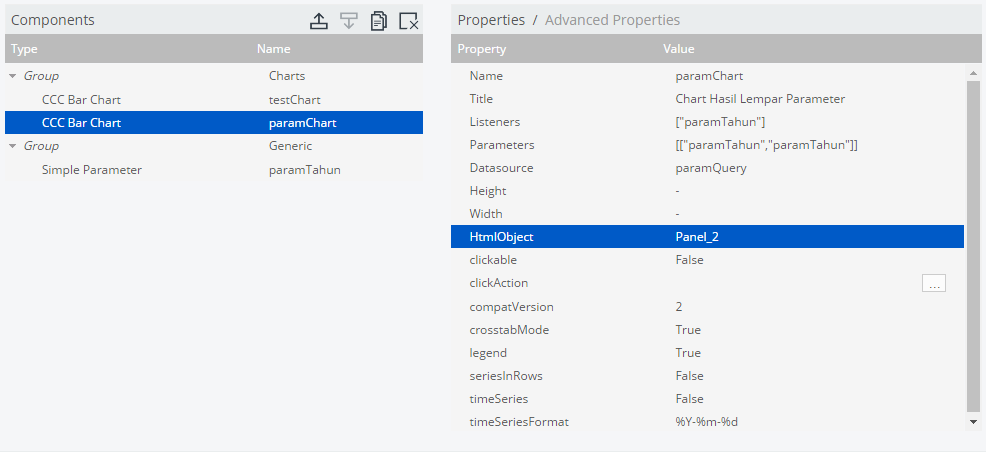Open the clickAction editor ellipsis button
The image size is (986, 452).
[933, 284]
